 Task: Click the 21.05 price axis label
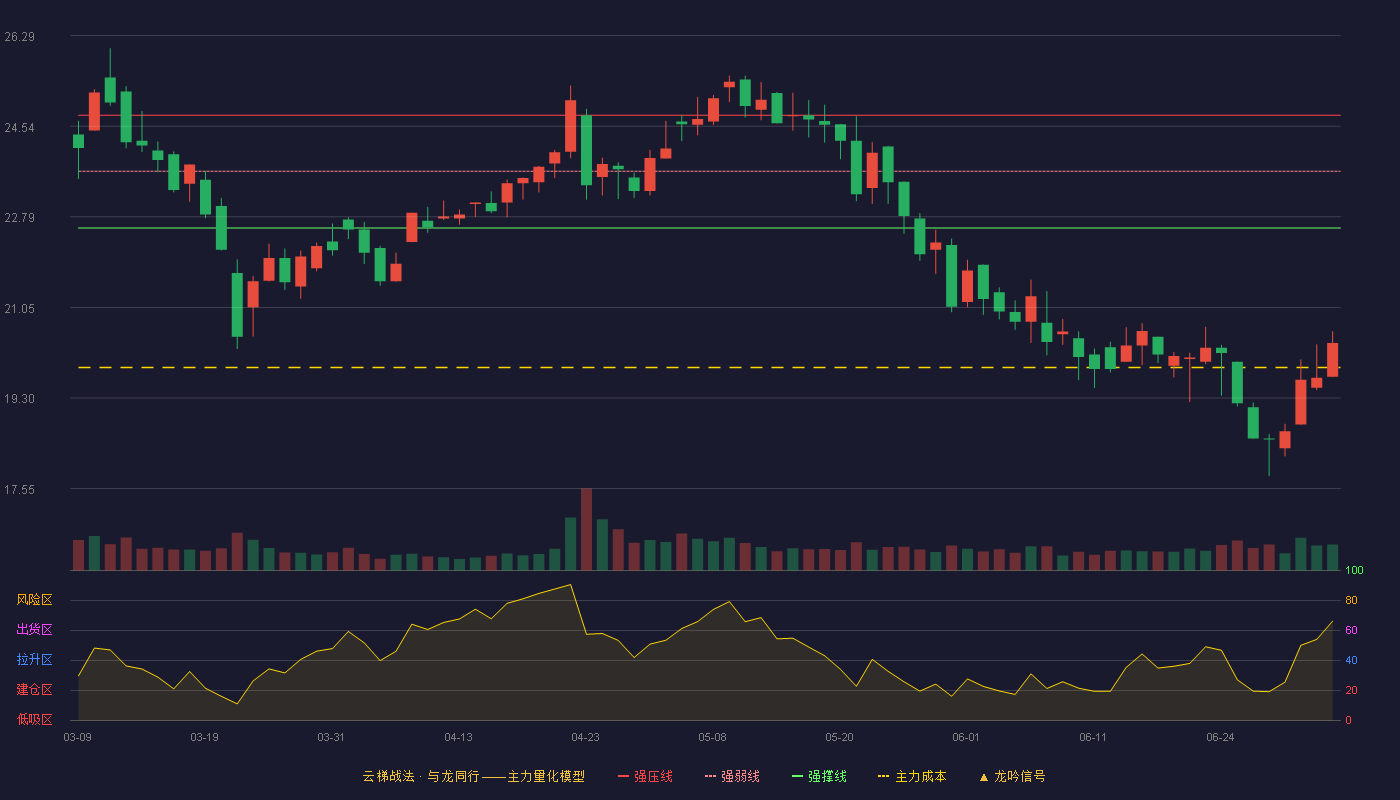(x=19, y=309)
